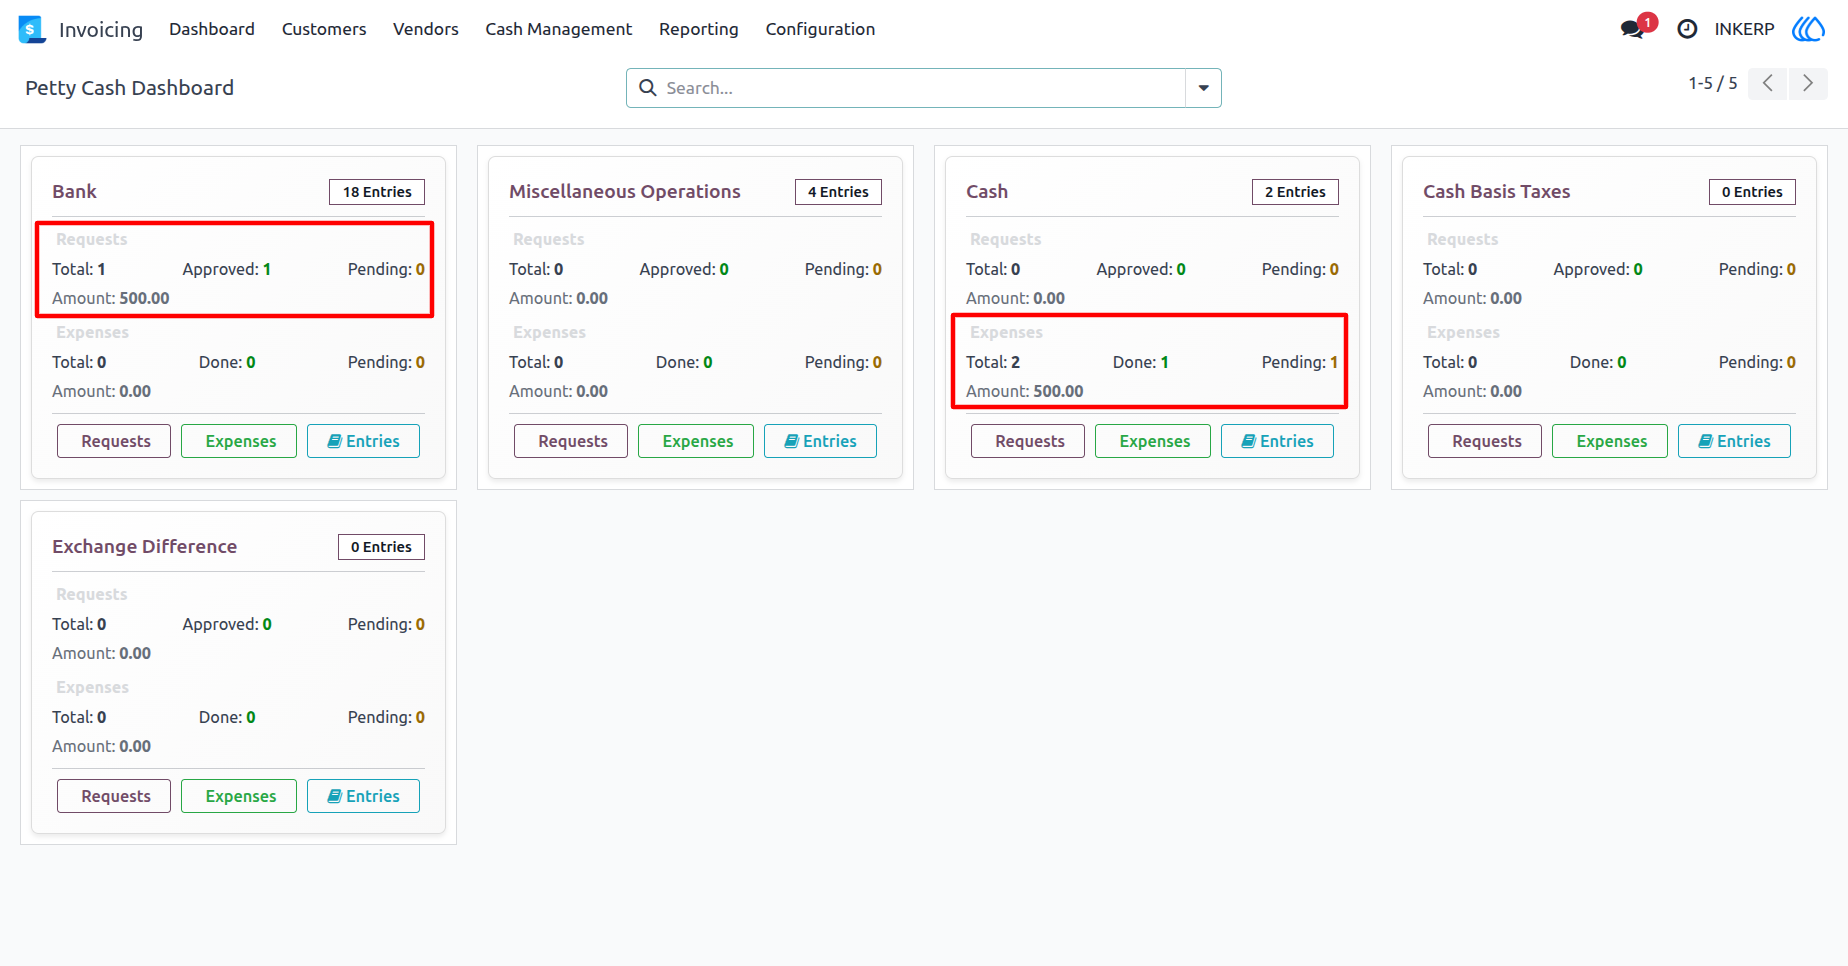This screenshot has height=966, width=1848.
Task: Click the Requests button in Cash card
Action: coord(1028,441)
